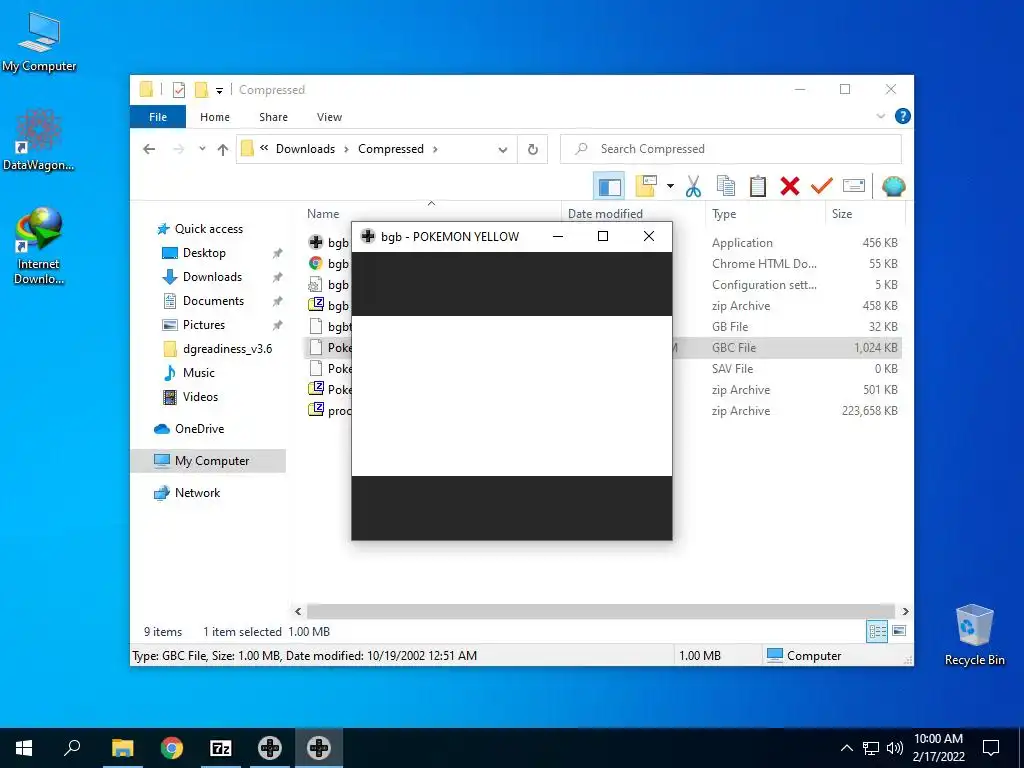Open the View ribbon tab

click(x=329, y=117)
